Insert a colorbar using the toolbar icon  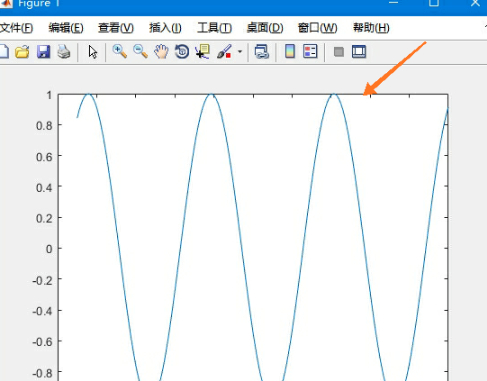coord(290,52)
